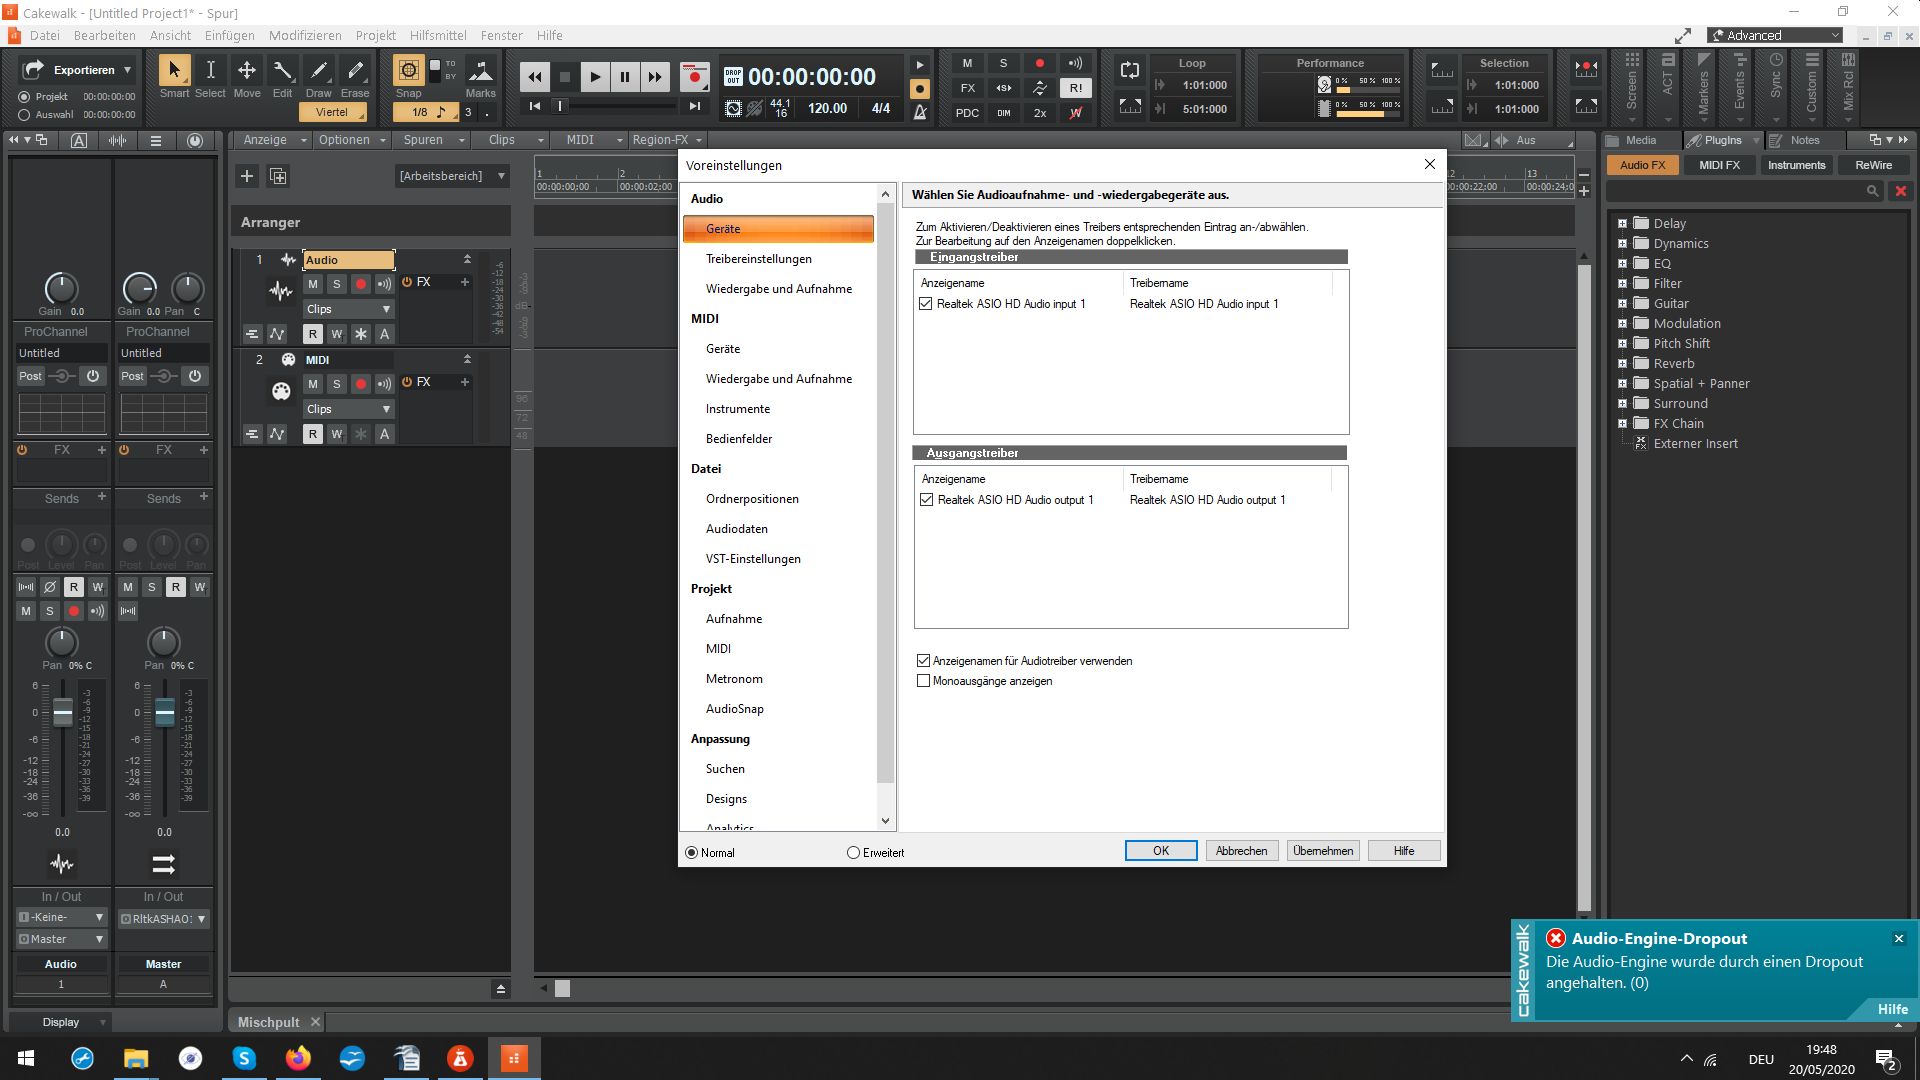Expand the Reverb plugin folder
Viewport: 1920px width, 1080px height.
(x=1622, y=364)
